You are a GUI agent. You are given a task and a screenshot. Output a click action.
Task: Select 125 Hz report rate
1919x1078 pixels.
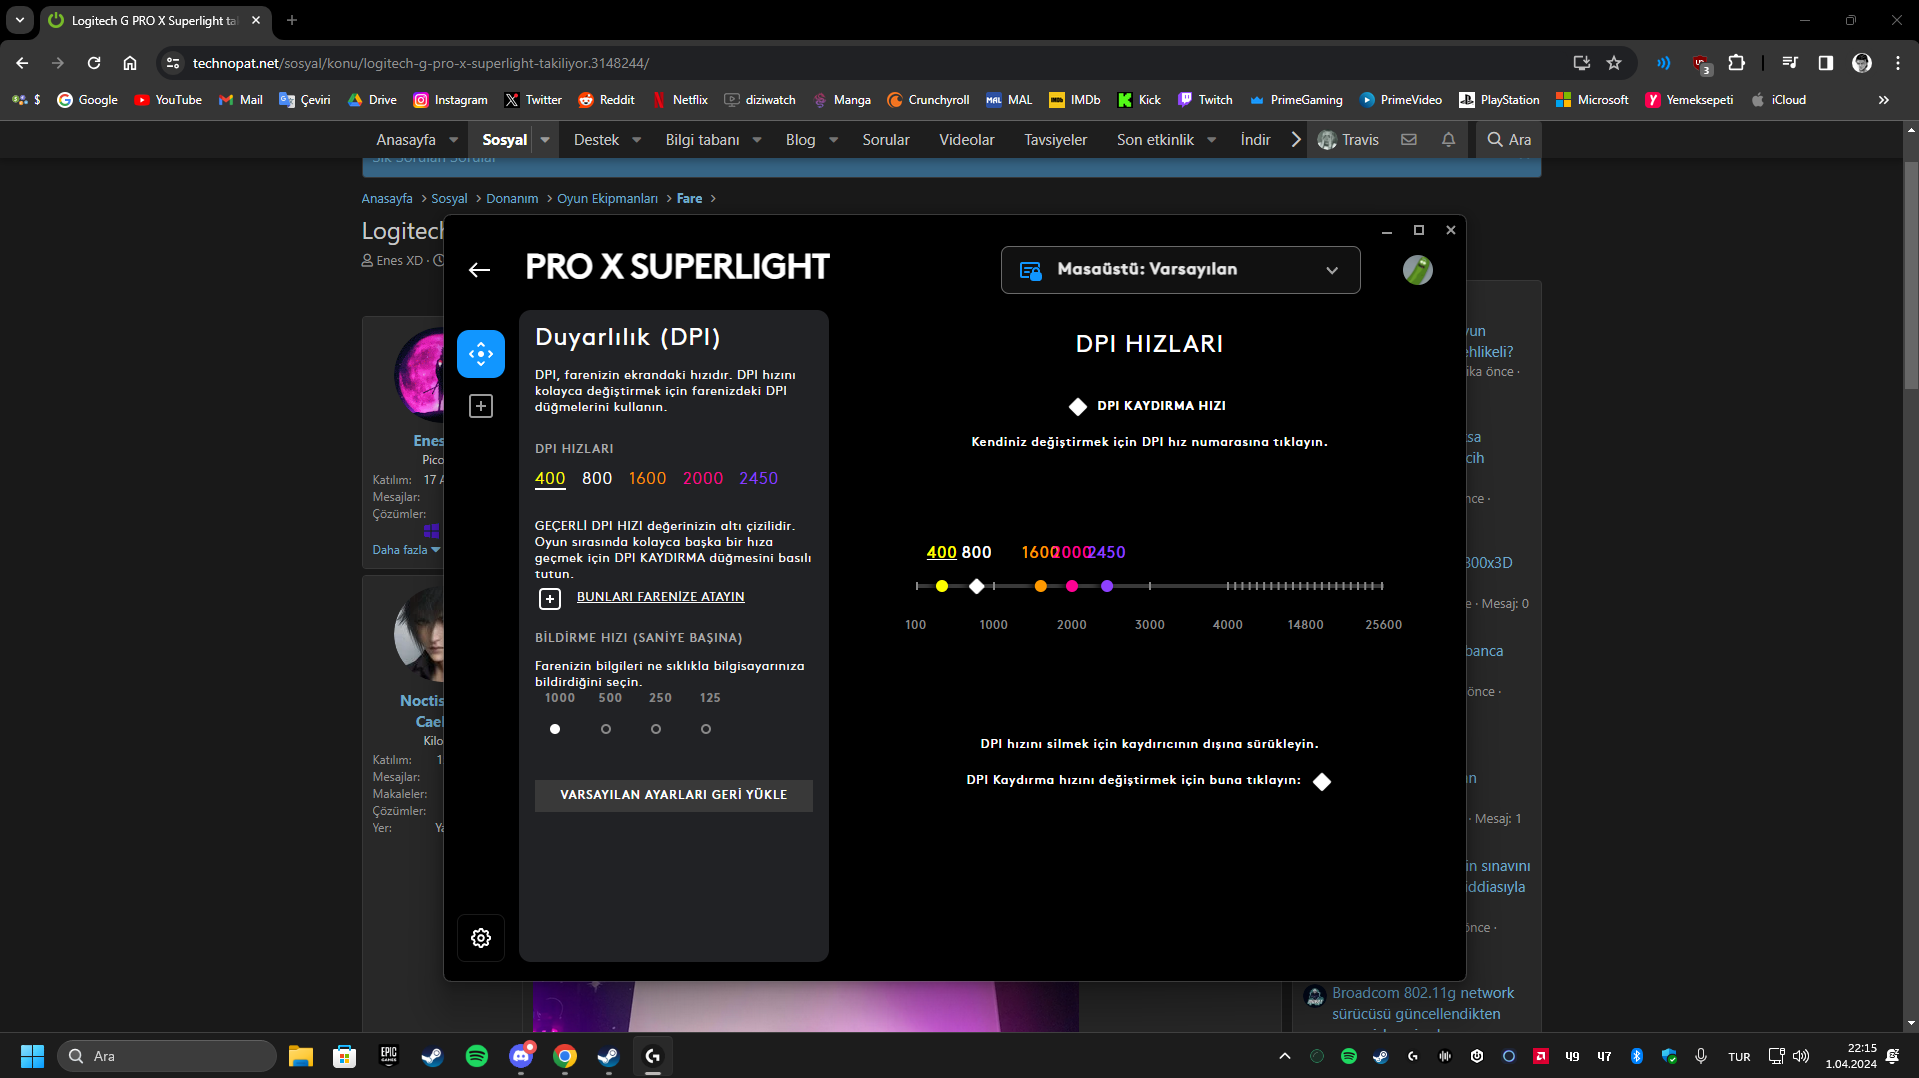tap(706, 729)
